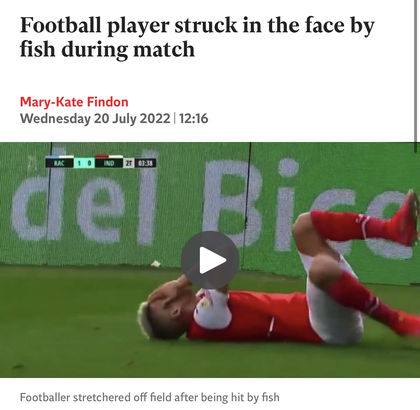Click the small white object on the grass

click(x=156, y=264)
